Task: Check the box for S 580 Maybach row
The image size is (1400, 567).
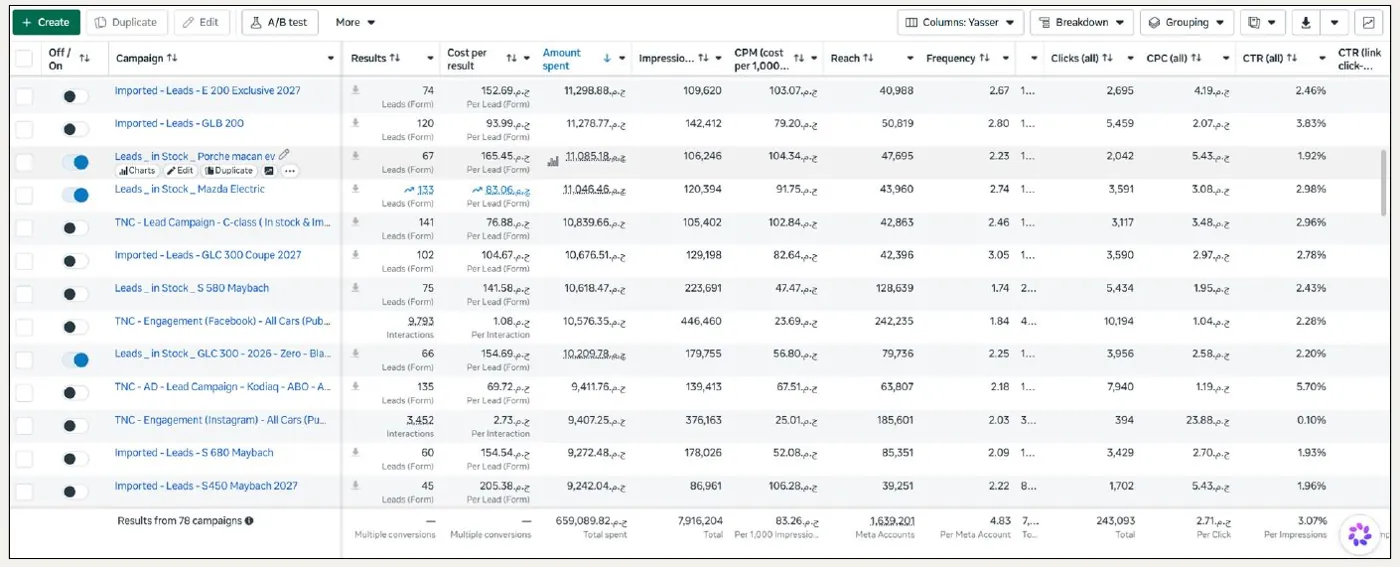Action: (24, 294)
